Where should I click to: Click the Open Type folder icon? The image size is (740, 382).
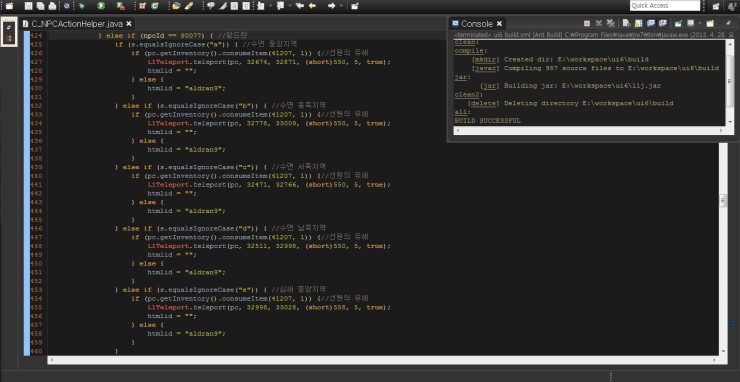point(176,6)
